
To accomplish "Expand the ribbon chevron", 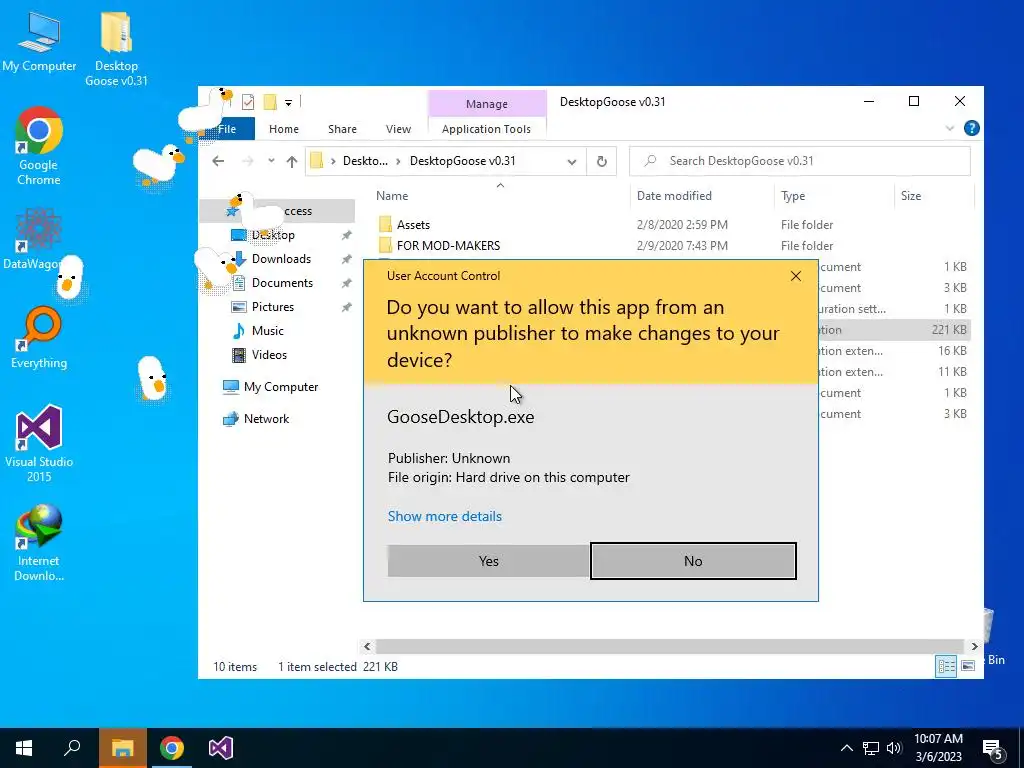I will pos(950,128).
